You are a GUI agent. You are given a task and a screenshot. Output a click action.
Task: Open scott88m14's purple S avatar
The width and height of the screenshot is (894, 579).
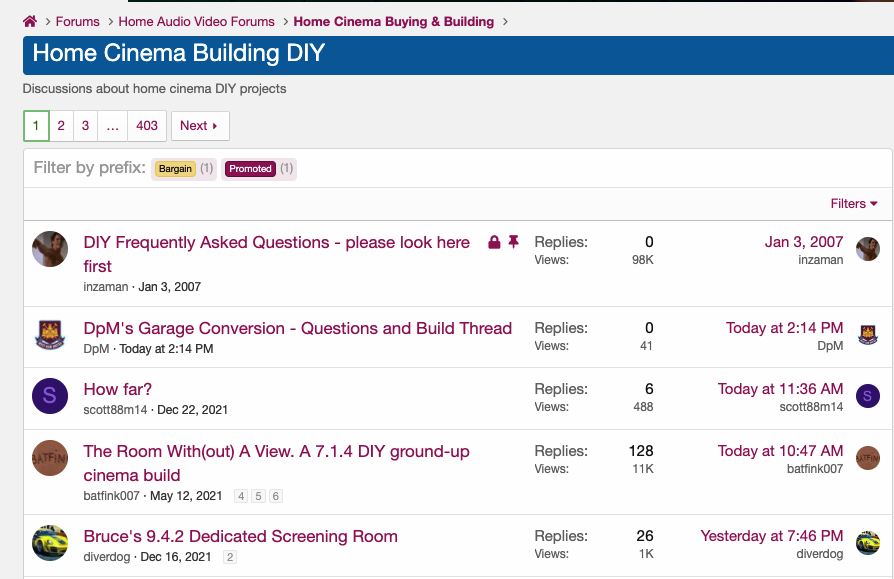pos(50,396)
